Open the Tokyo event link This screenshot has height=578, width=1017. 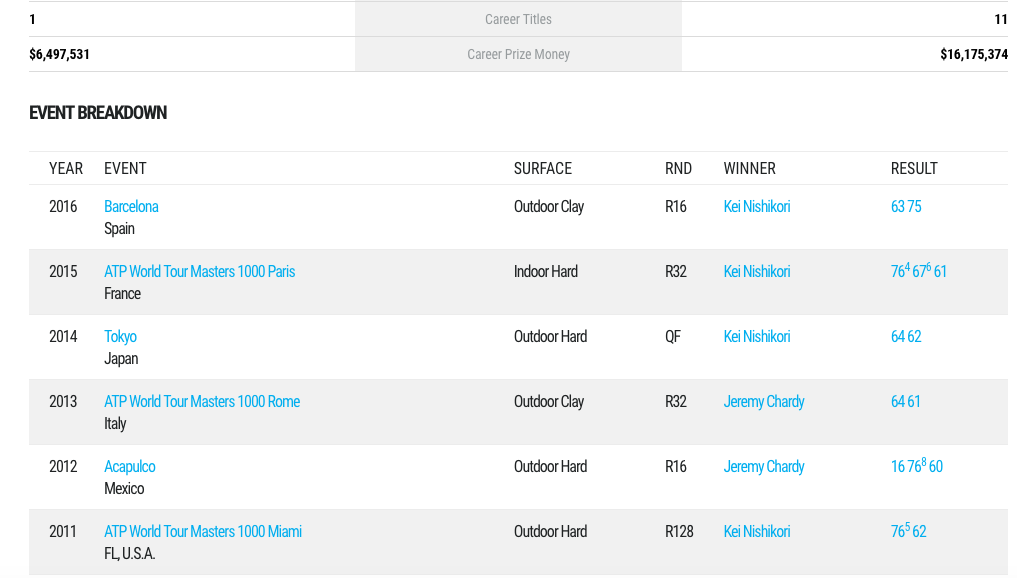[120, 336]
